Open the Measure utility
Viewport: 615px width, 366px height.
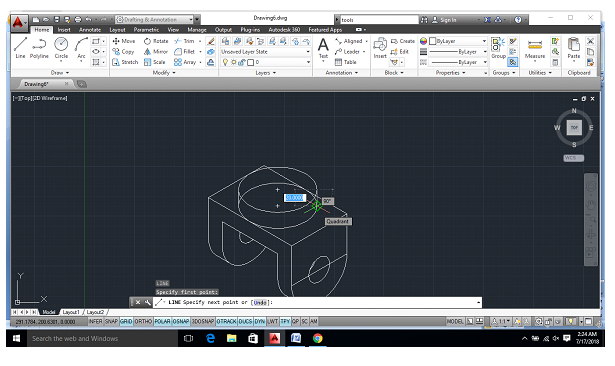535,48
